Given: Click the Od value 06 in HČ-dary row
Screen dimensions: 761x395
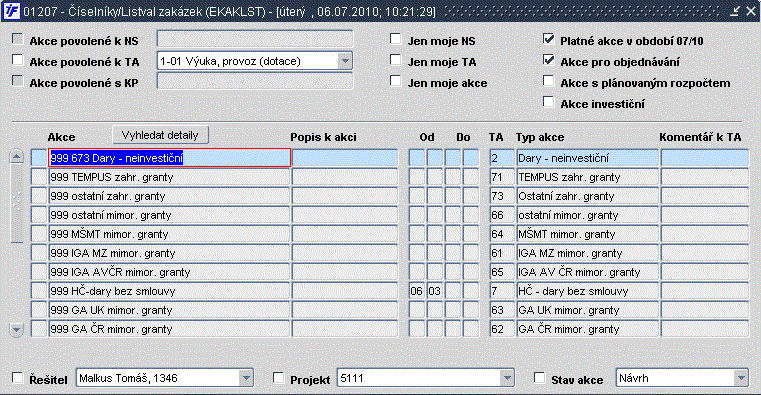Looking at the screenshot, I should tap(416, 291).
